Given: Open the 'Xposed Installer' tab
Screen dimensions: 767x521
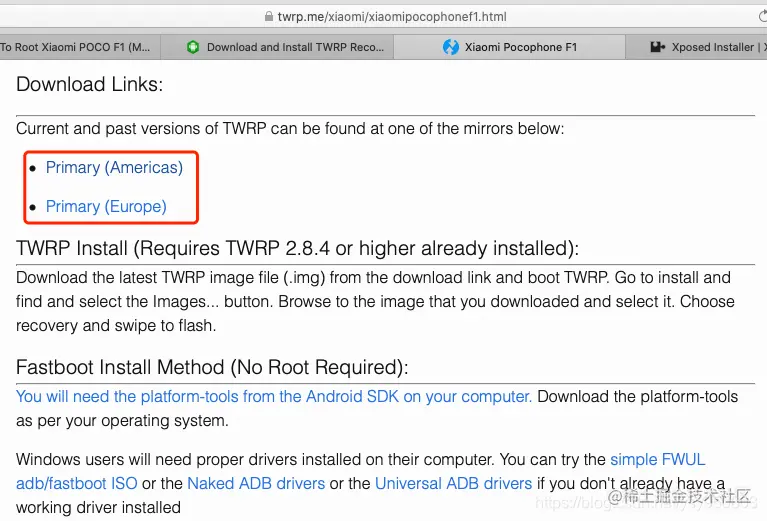Looking at the screenshot, I should pos(697,47).
